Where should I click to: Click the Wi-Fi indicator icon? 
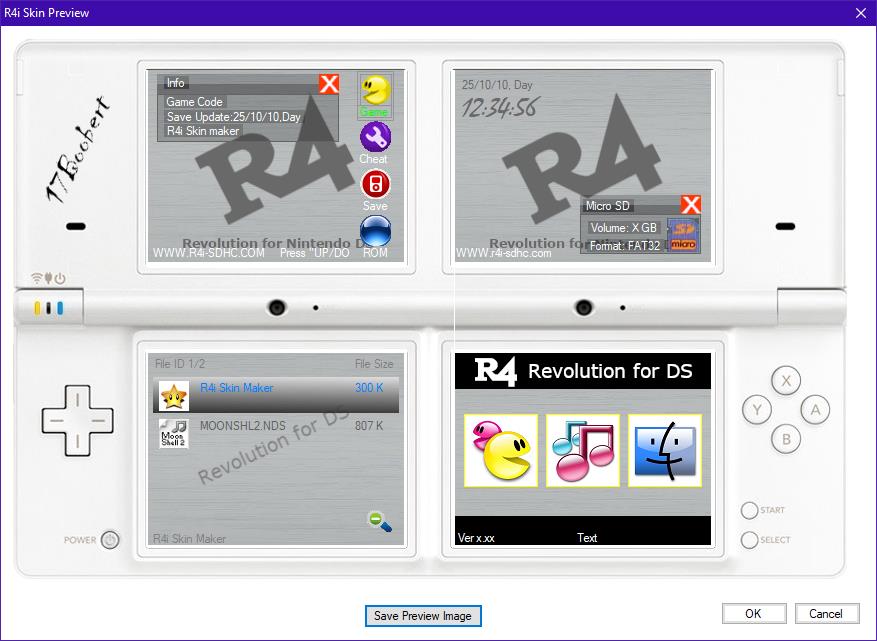point(37,277)
